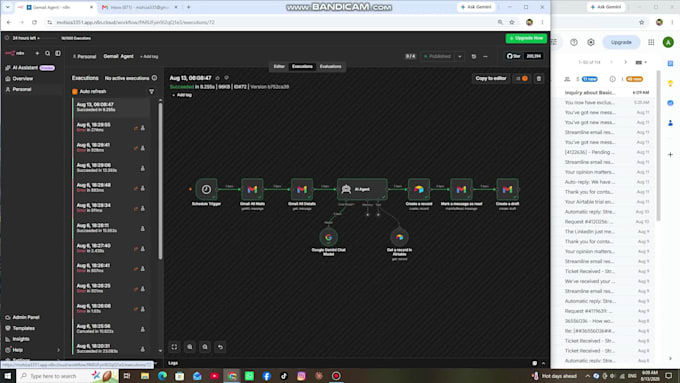
Task: Open the executions filter icon
Action: tap(151, 92)
